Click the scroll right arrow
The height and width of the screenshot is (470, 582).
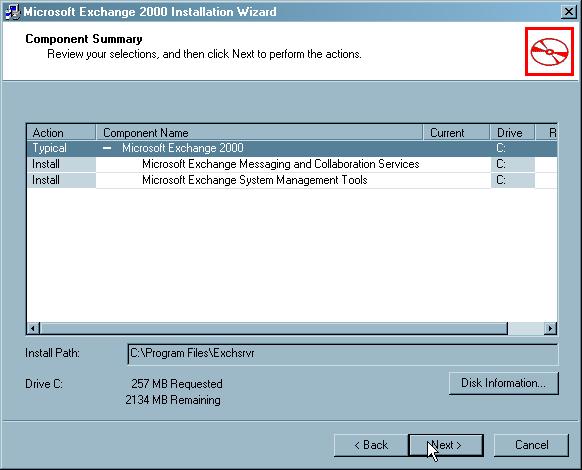click(x=550, y=328)
